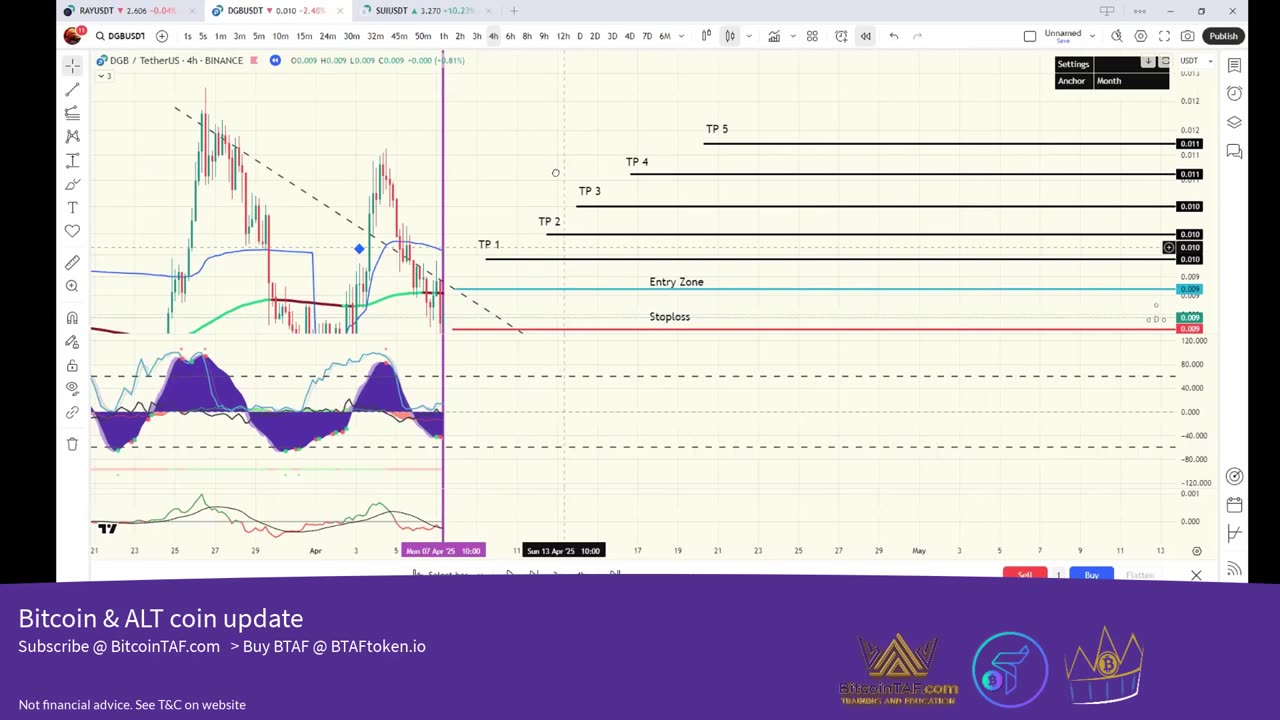Toggle magnet mode
The height and width of the screenshot is (720, 1280).
72,318
